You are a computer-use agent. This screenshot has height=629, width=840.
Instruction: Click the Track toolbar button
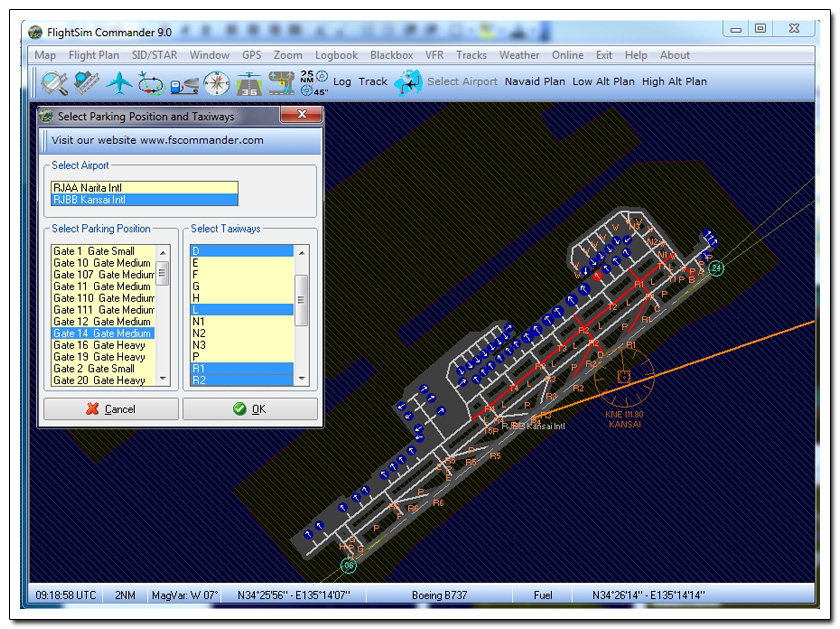pyautogui.click(x=373, y=81)
